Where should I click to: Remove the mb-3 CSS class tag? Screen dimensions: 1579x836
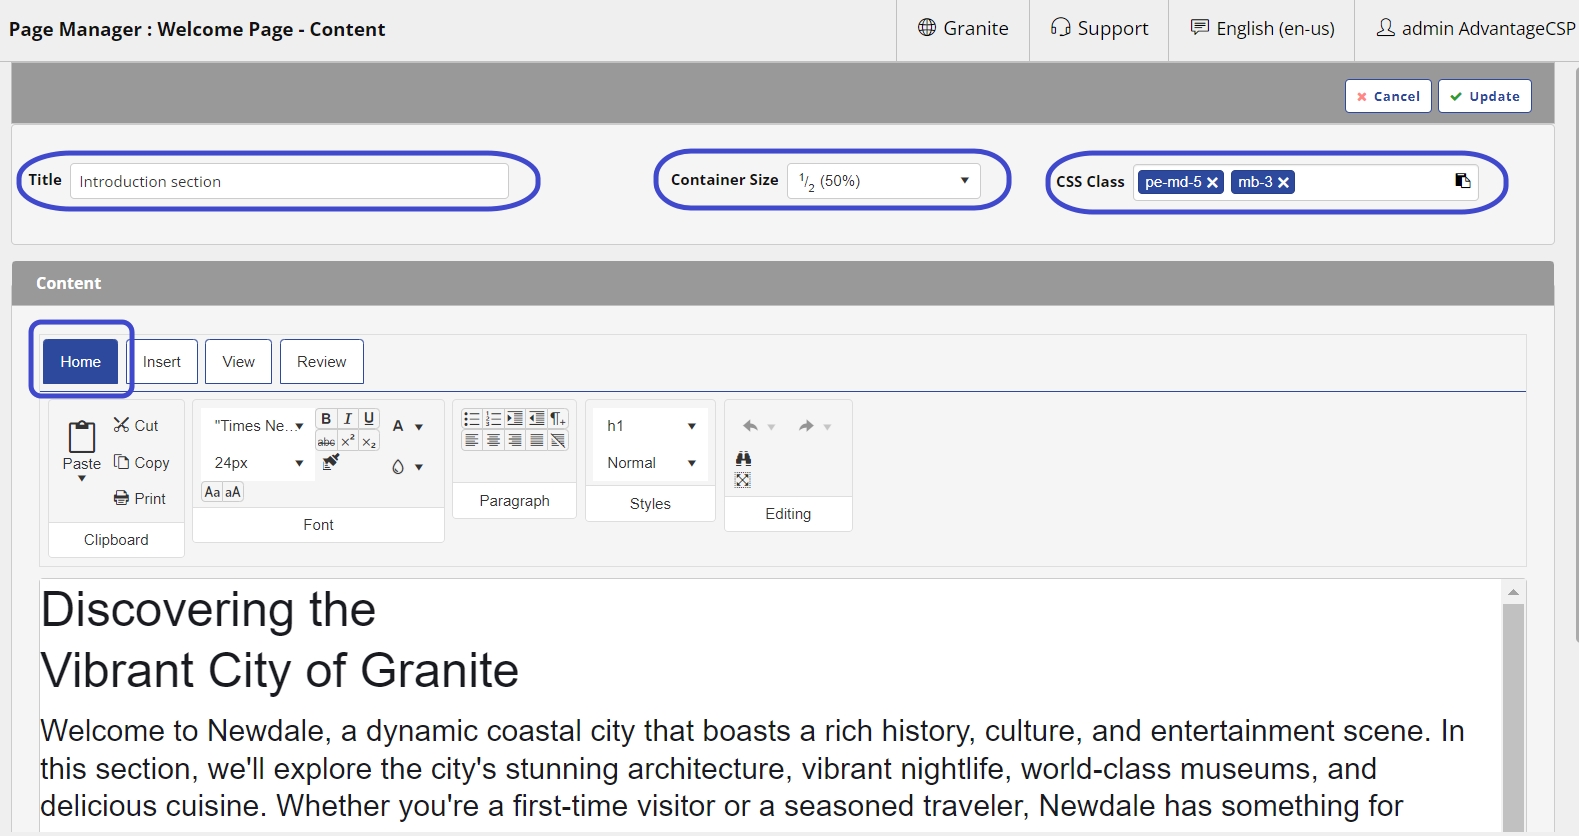(1283, 182)
